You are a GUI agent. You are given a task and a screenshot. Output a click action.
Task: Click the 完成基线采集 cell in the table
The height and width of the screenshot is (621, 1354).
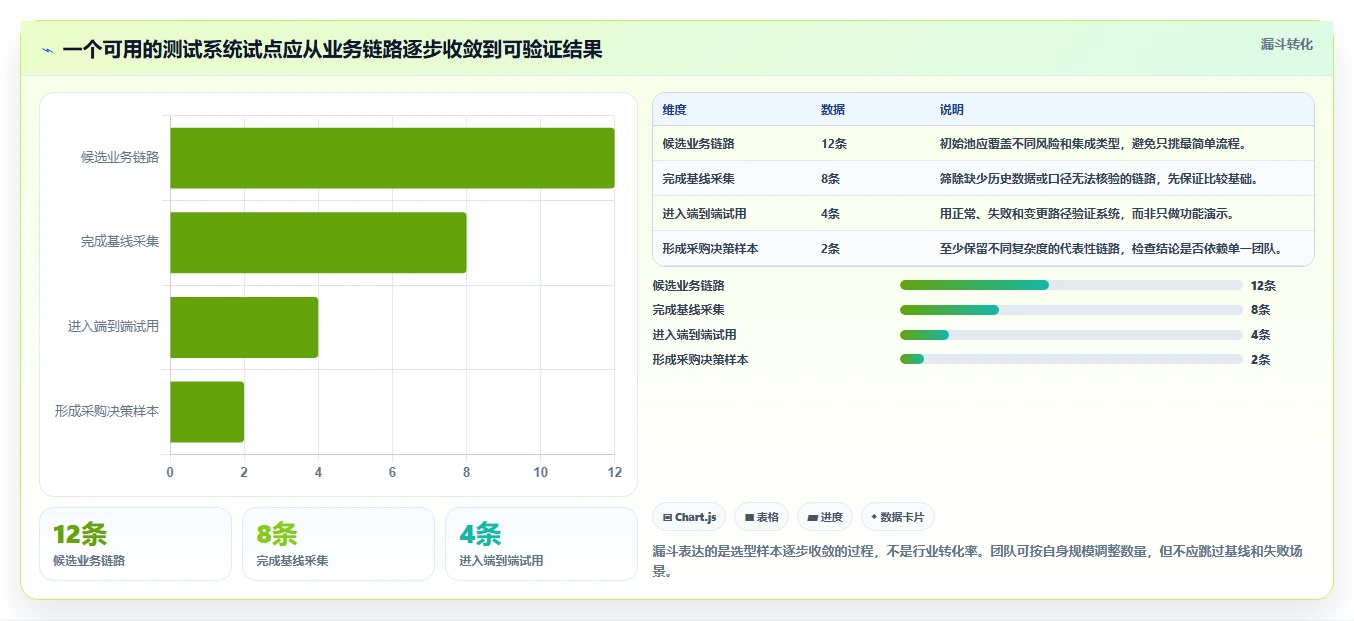coord(699,179)
